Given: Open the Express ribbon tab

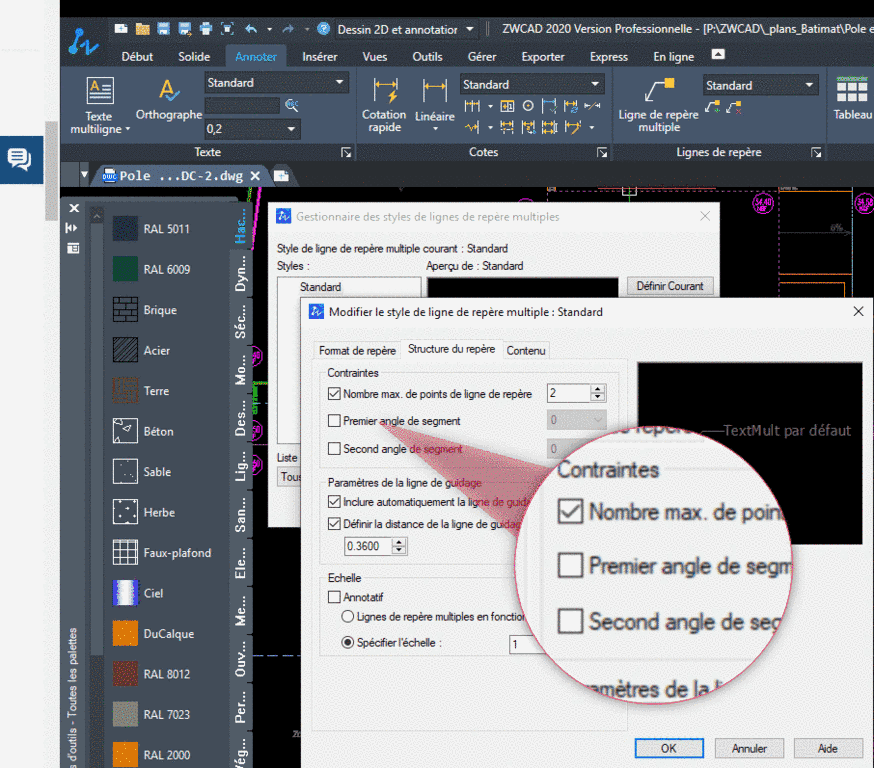Looking at the screenshot, I should (x=609, y=56).
